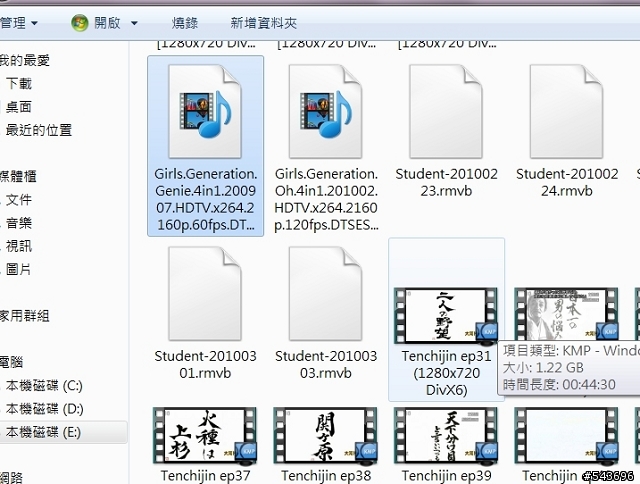Select 網路 in navigation pane
The height and width of the screenshot is (484, 640).
point(11,477)
